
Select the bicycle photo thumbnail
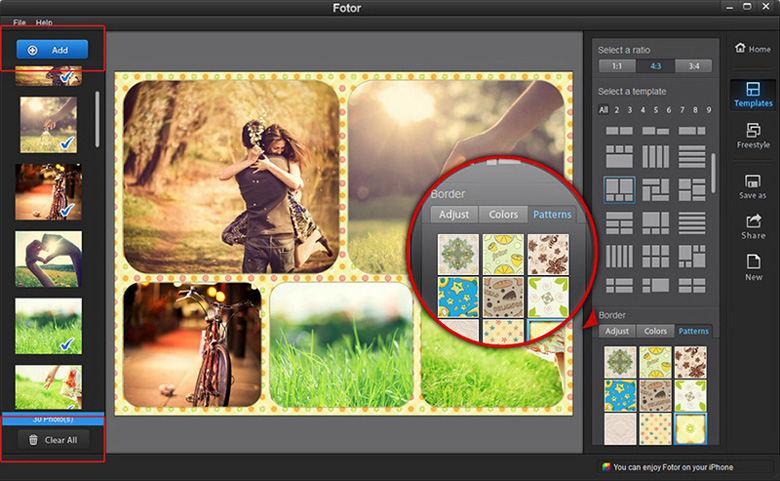click(x=48, y=191)
